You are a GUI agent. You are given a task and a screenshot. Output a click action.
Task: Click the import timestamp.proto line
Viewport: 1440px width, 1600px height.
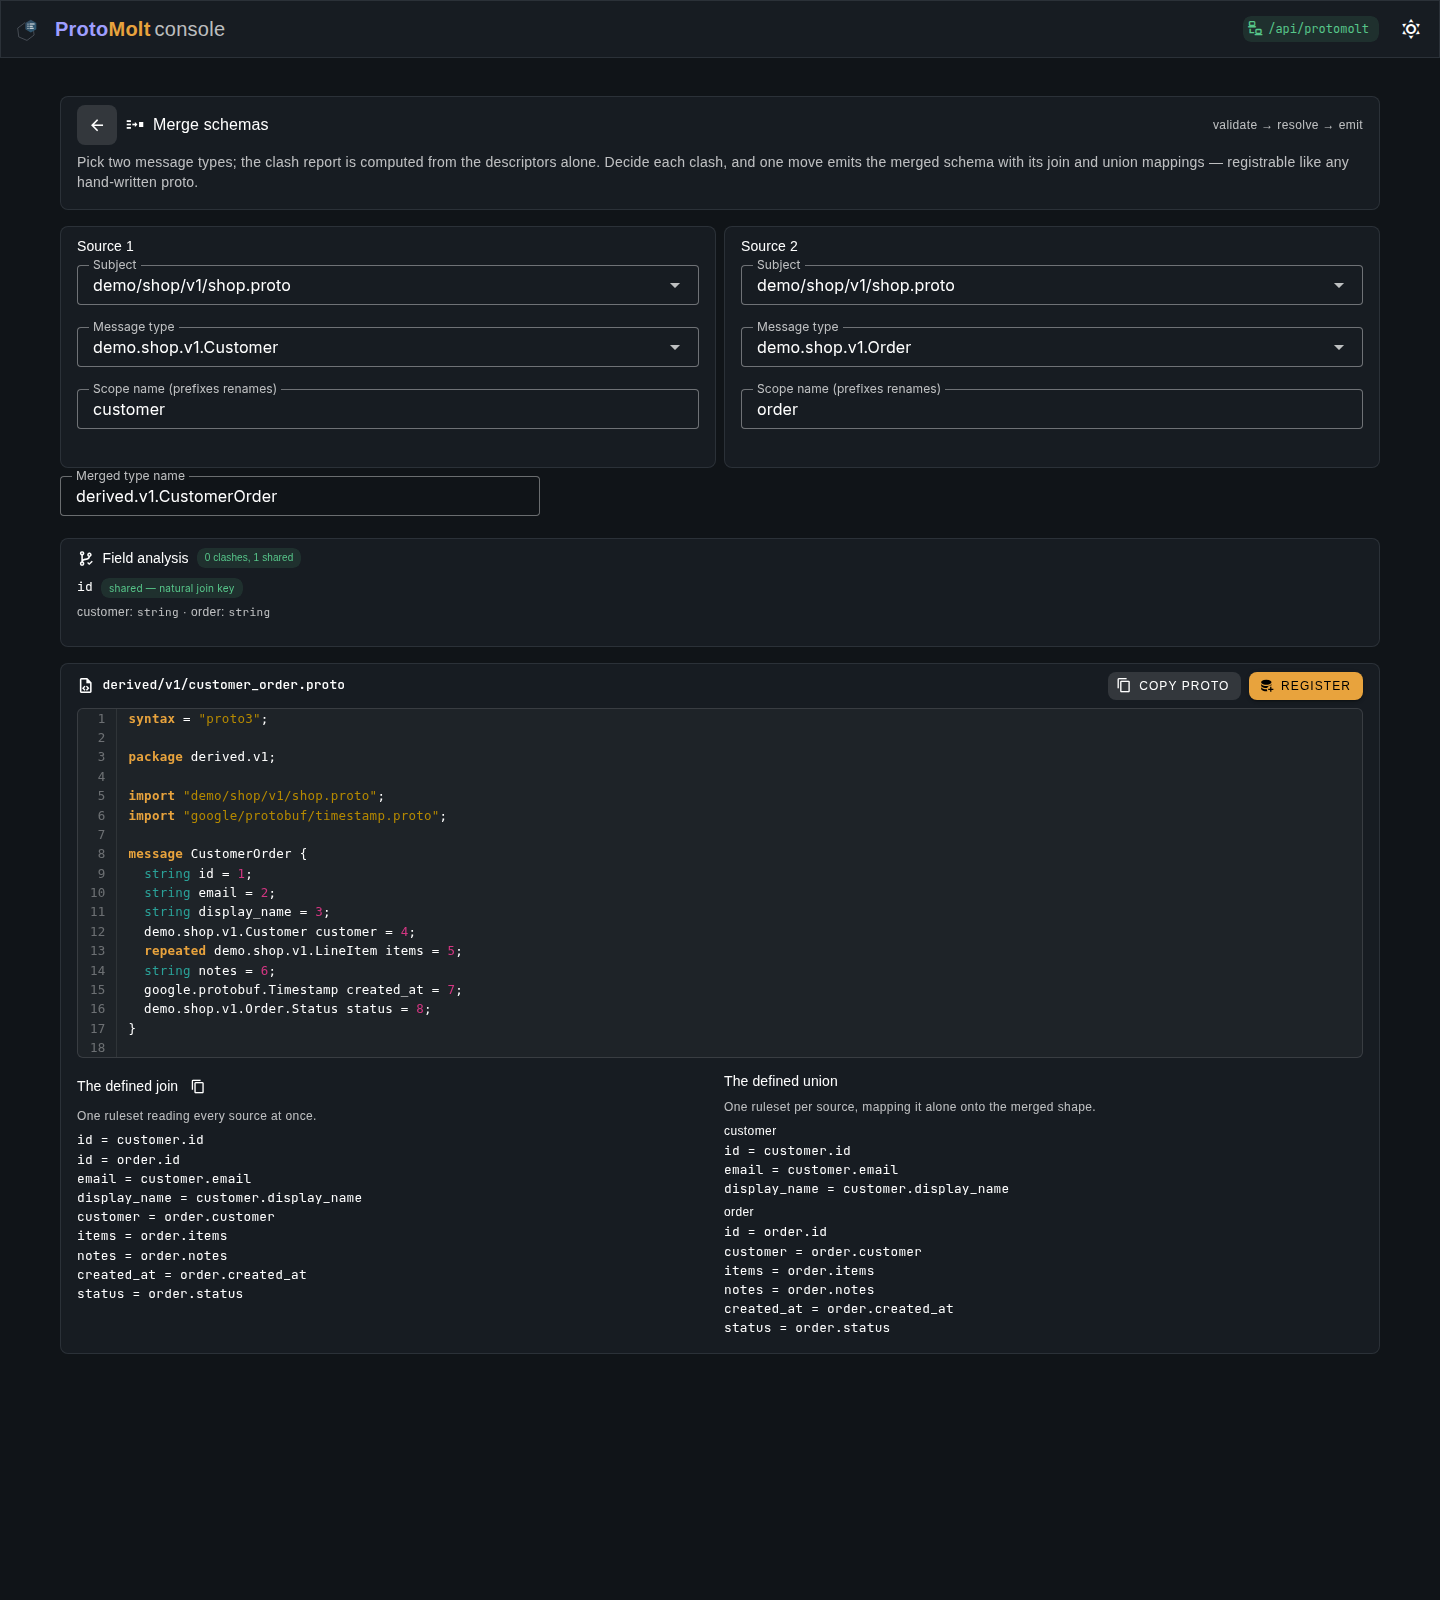pos(287,816)
